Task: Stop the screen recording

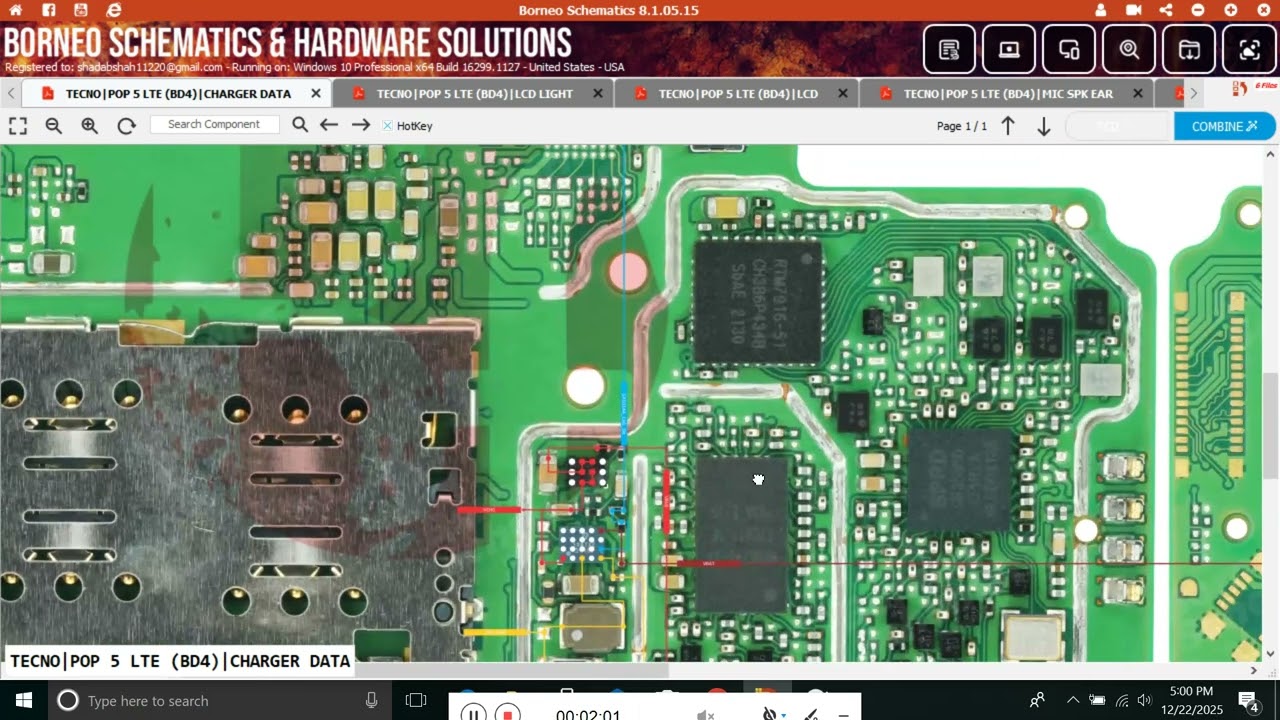Action: [508, 715]
